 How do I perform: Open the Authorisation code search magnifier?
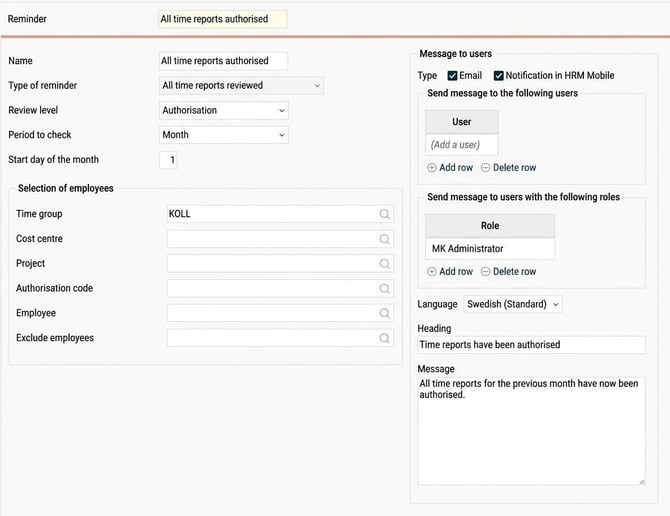coord(384,288)
